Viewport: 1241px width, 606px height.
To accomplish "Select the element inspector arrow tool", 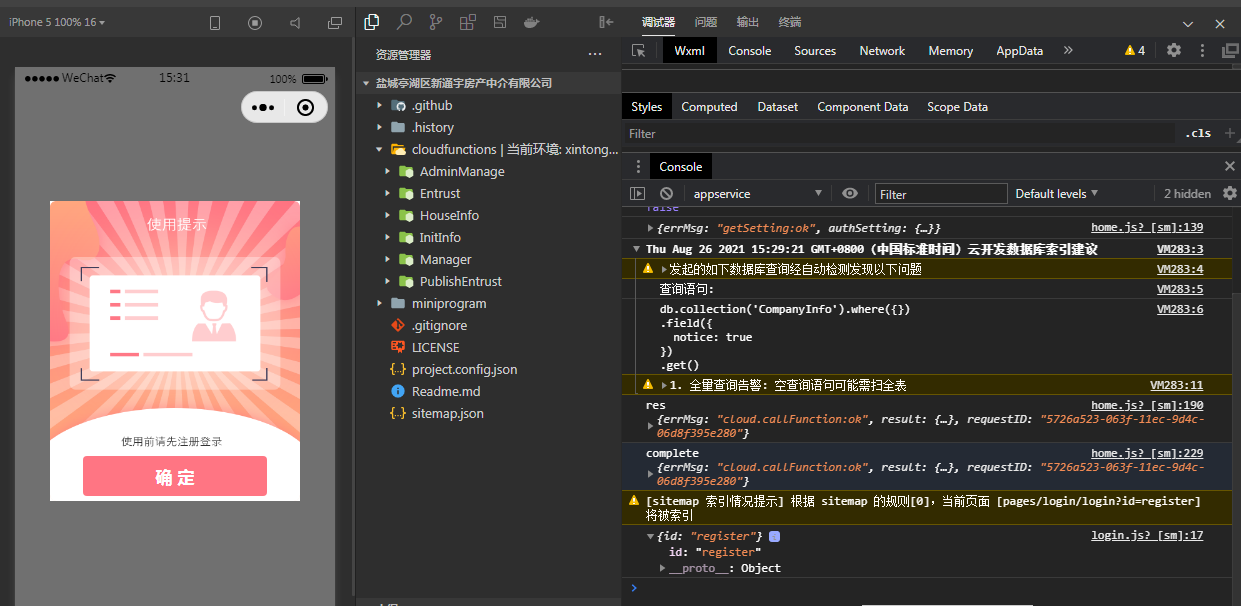I will (x=639, y=50).
